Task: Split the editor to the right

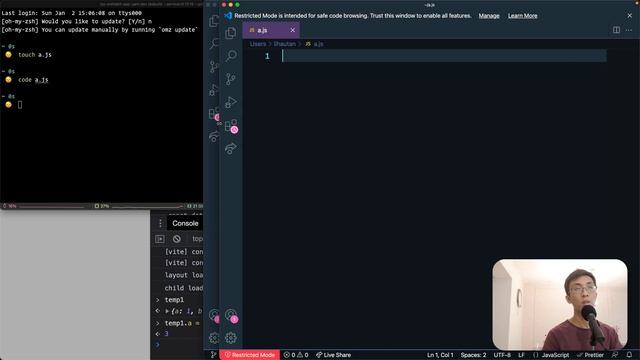Action: click(616, 30)
